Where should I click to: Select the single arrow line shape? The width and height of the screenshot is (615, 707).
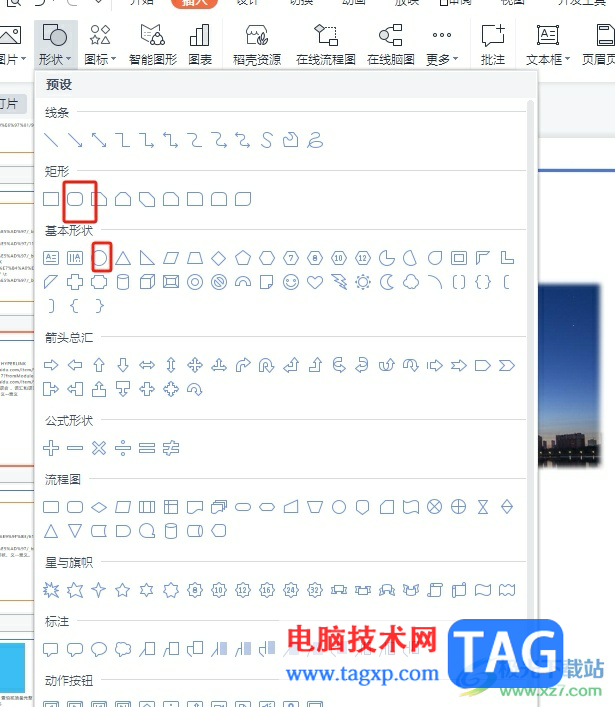75,140
